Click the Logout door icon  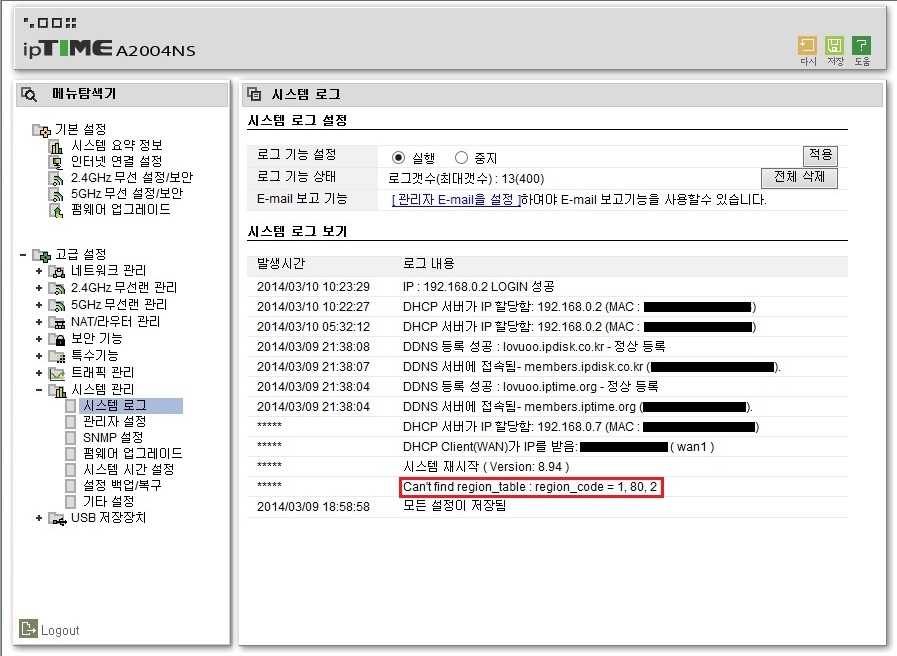point(28,629)
